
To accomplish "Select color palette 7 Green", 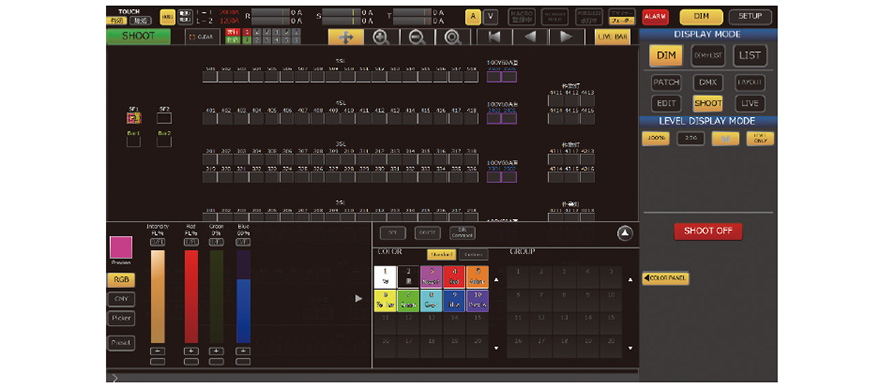I will click(408, 301).
